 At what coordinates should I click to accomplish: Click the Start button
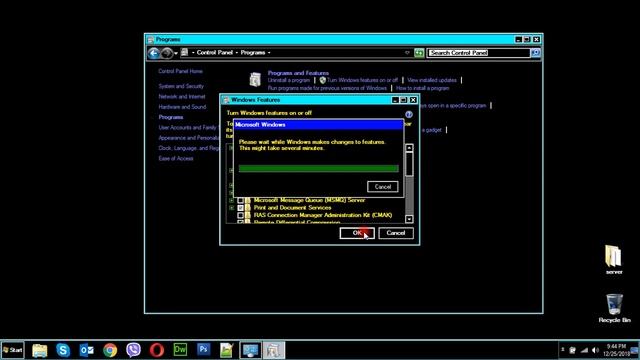(13, 350)
